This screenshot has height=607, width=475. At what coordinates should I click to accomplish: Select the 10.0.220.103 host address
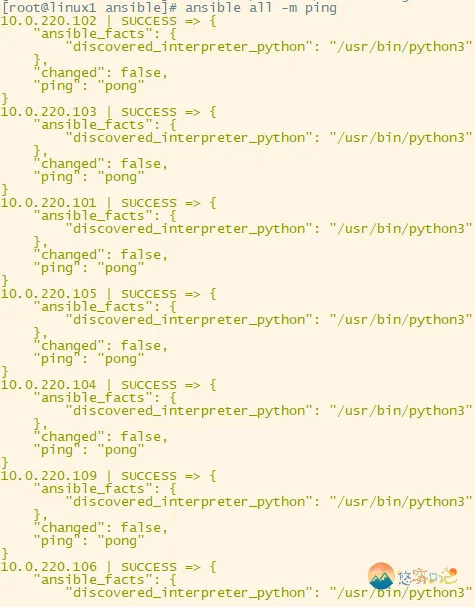click(x=48, y=112)
